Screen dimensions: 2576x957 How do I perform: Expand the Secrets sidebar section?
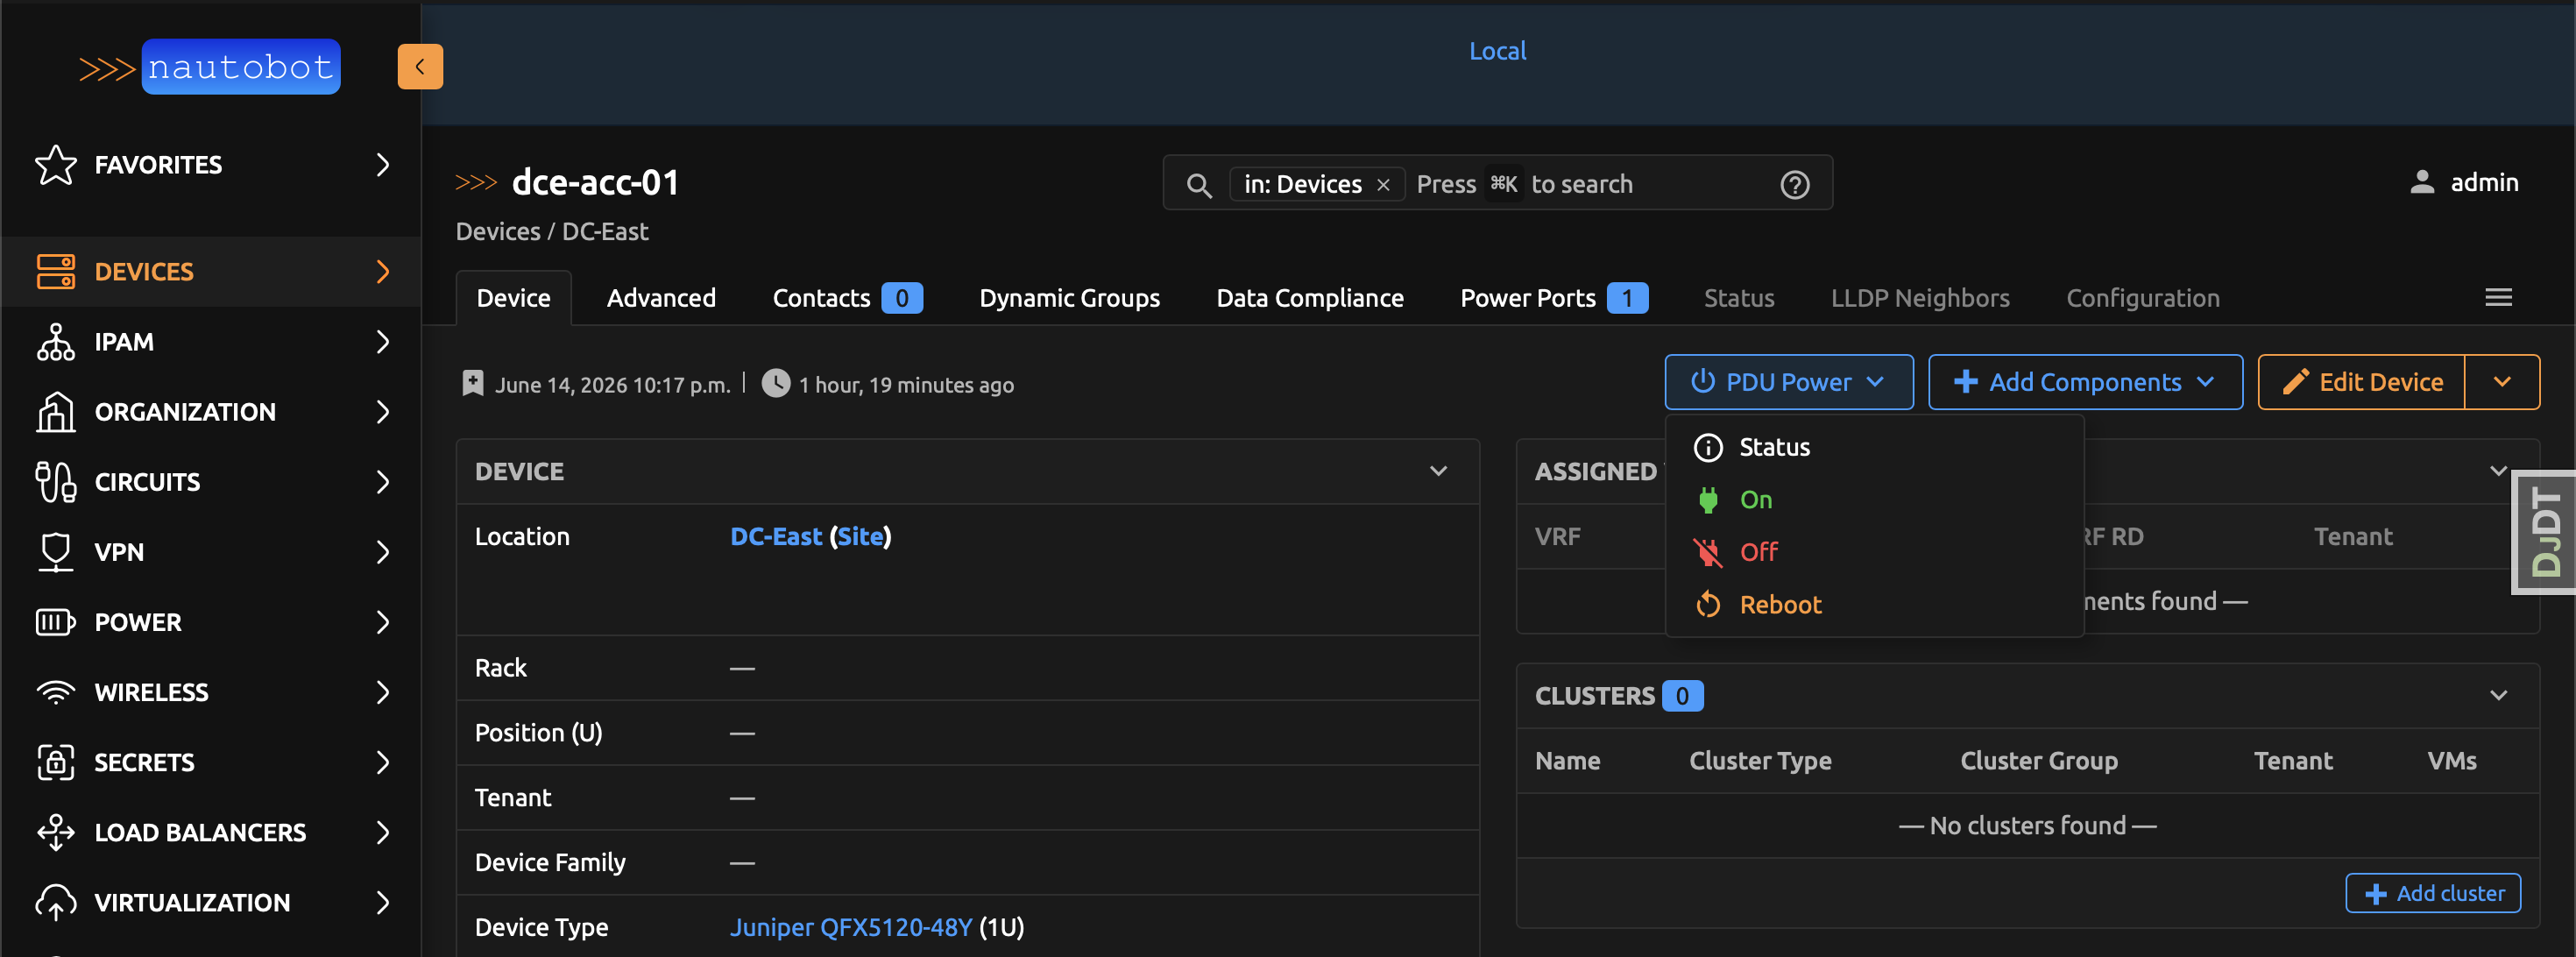pos(383,762)
